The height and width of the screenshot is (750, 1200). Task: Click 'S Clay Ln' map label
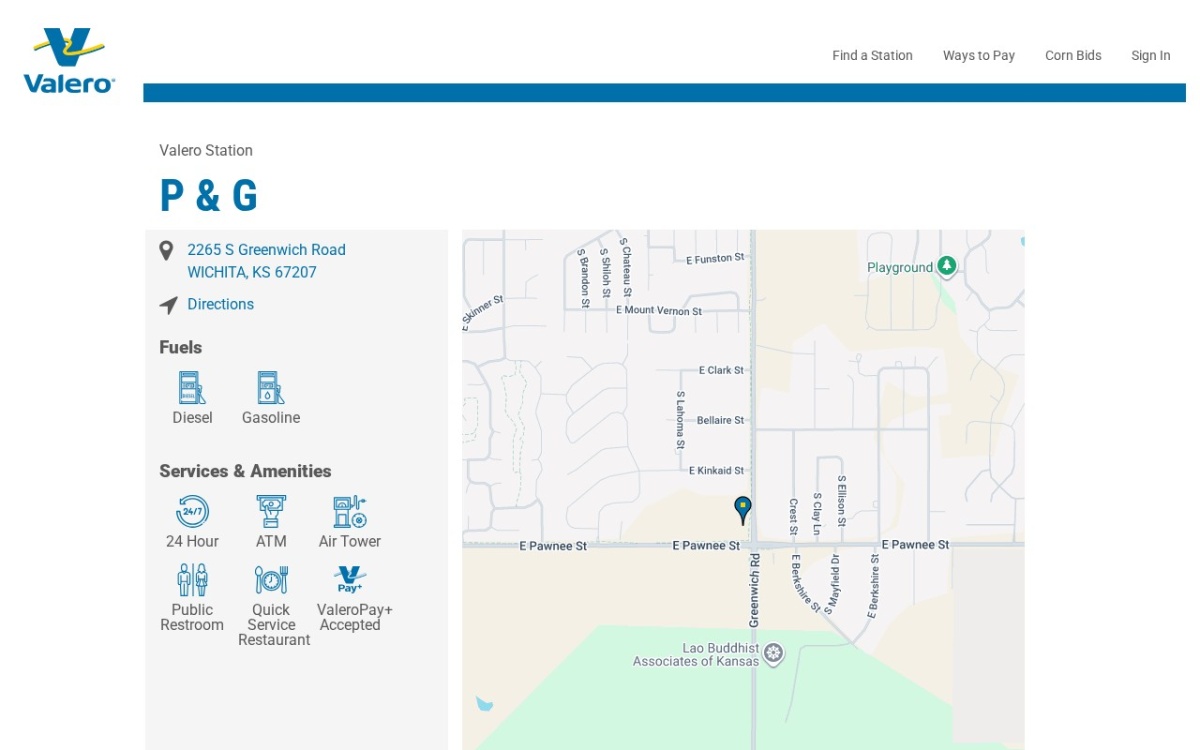coord(817,514)
